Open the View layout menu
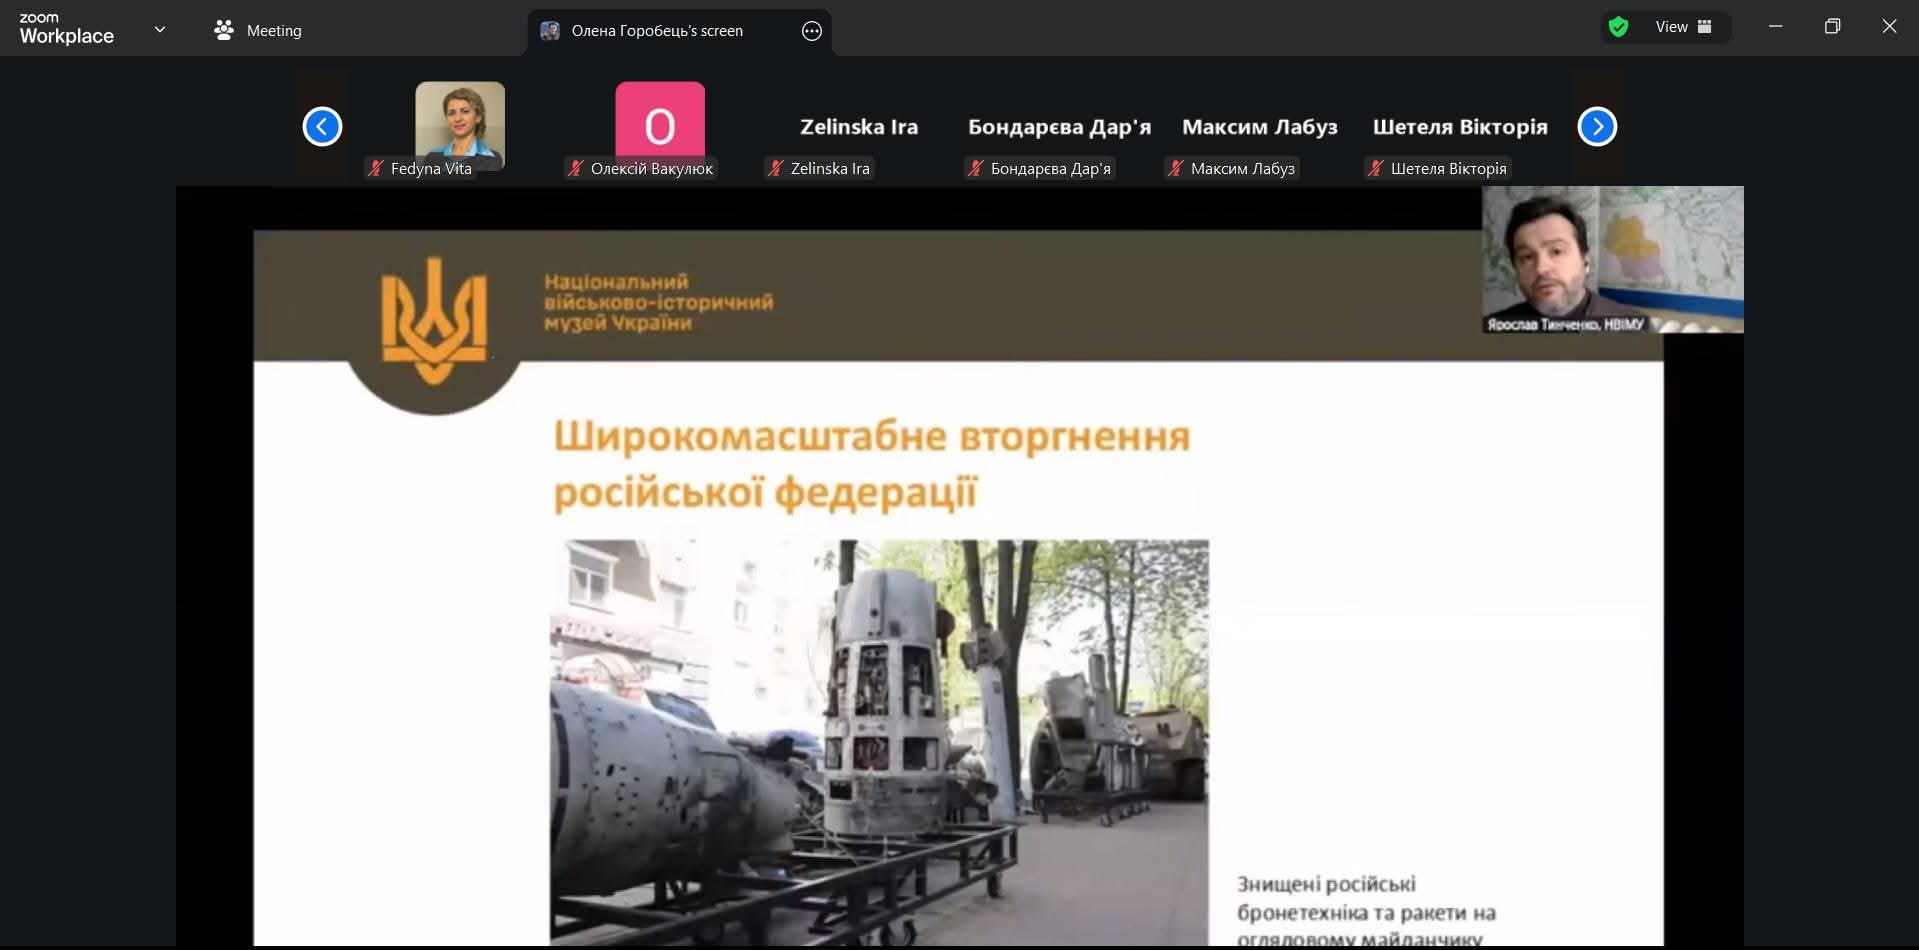This screenshot has width=1919, height=950. 1683,27
